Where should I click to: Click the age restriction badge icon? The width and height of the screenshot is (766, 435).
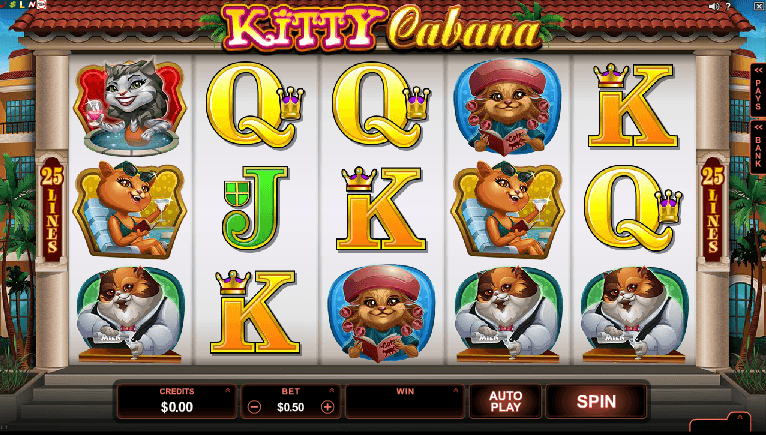click(x=42, y=4)
